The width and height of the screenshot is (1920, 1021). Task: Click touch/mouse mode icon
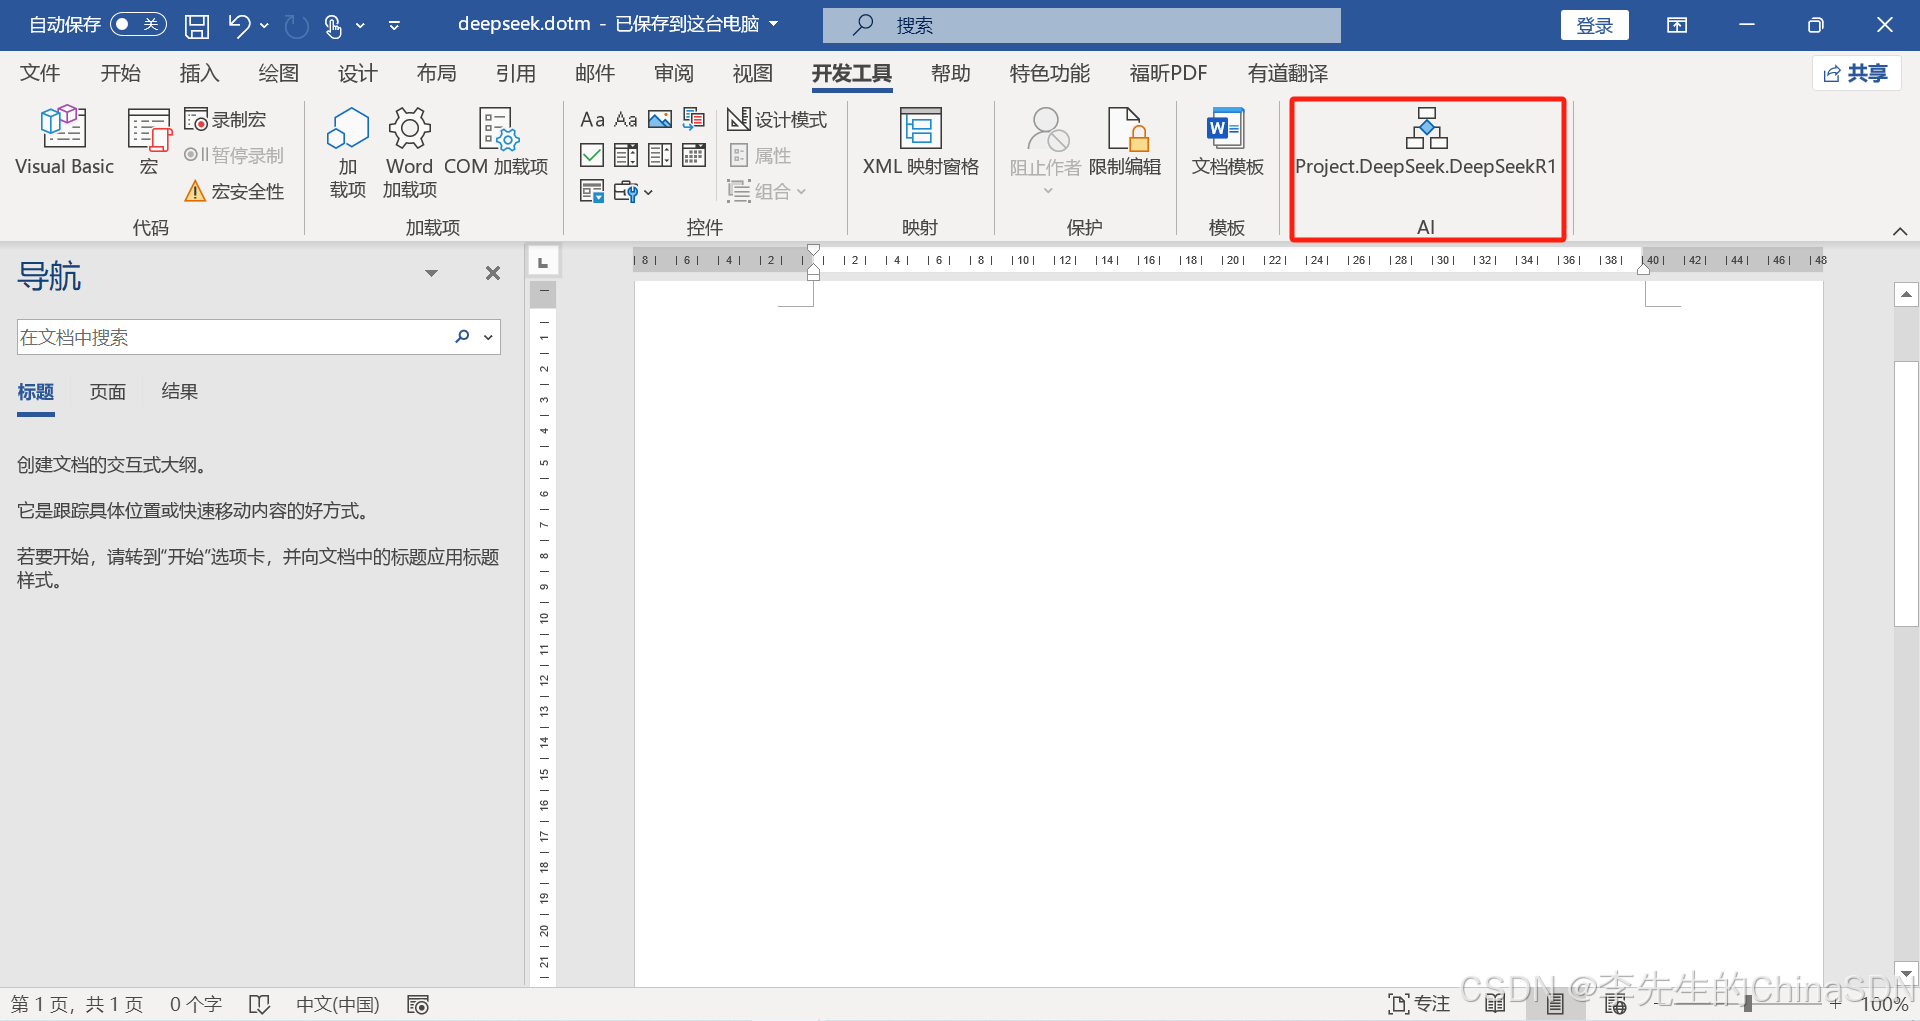tap(334, 25)
